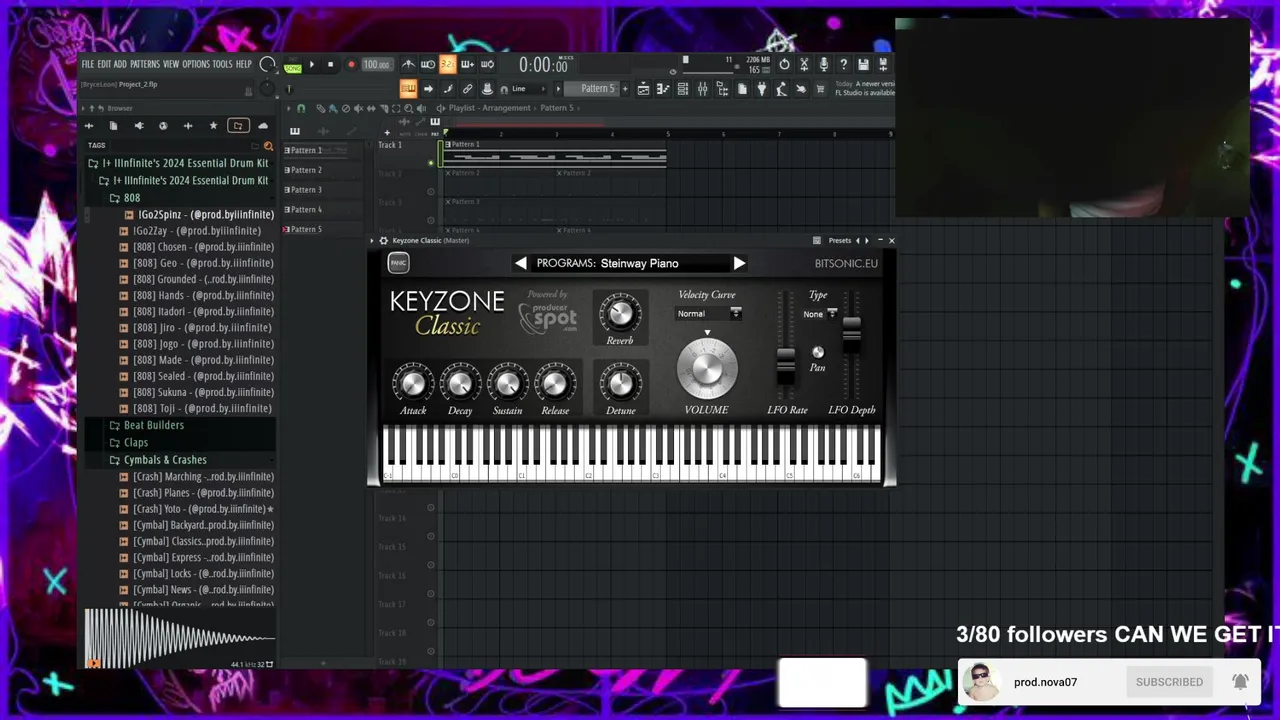Collapse the top IIInfinite's 2024 Essential Drum Kit folder
Image resolution: width=1280 pixels, height=720 pixels.
coord(180,163)
